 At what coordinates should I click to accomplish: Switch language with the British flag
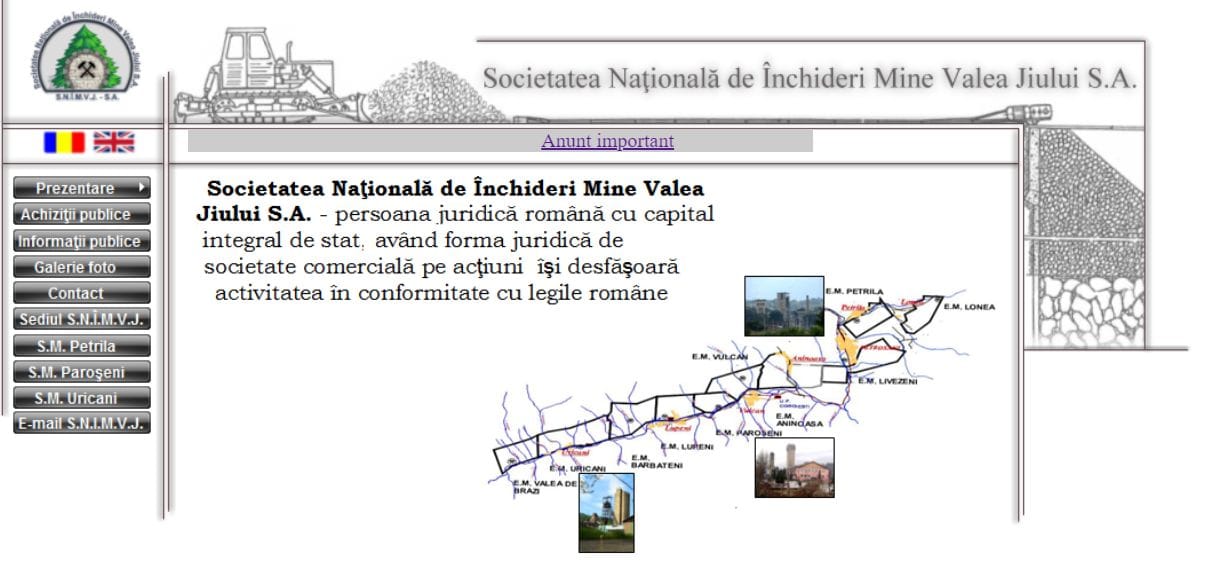click(114, 142)
